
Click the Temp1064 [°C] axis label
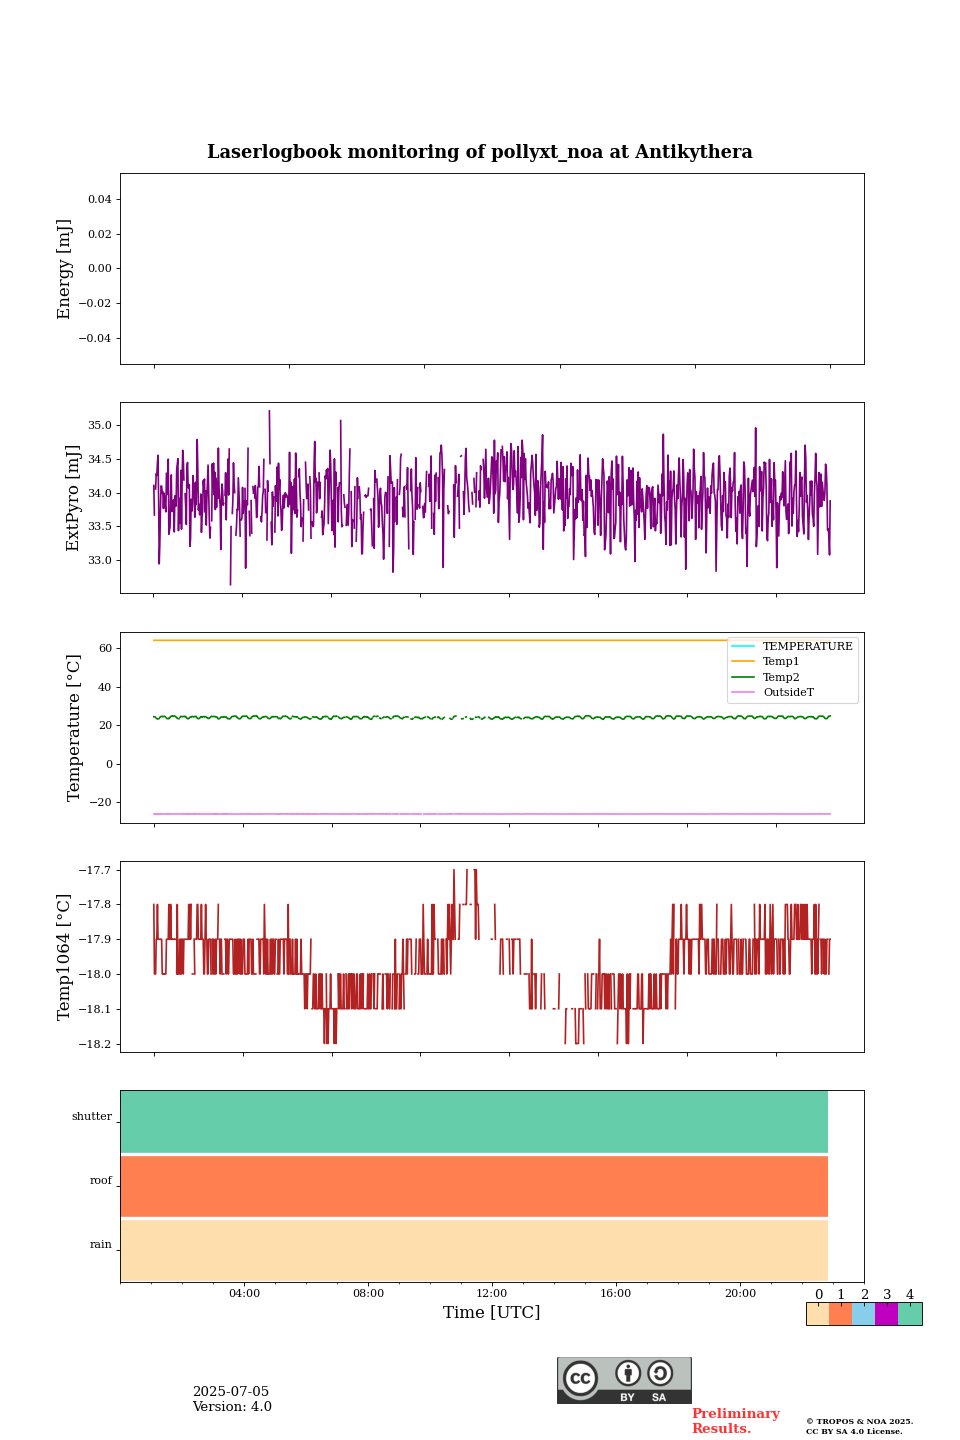[x=65, y=957]
